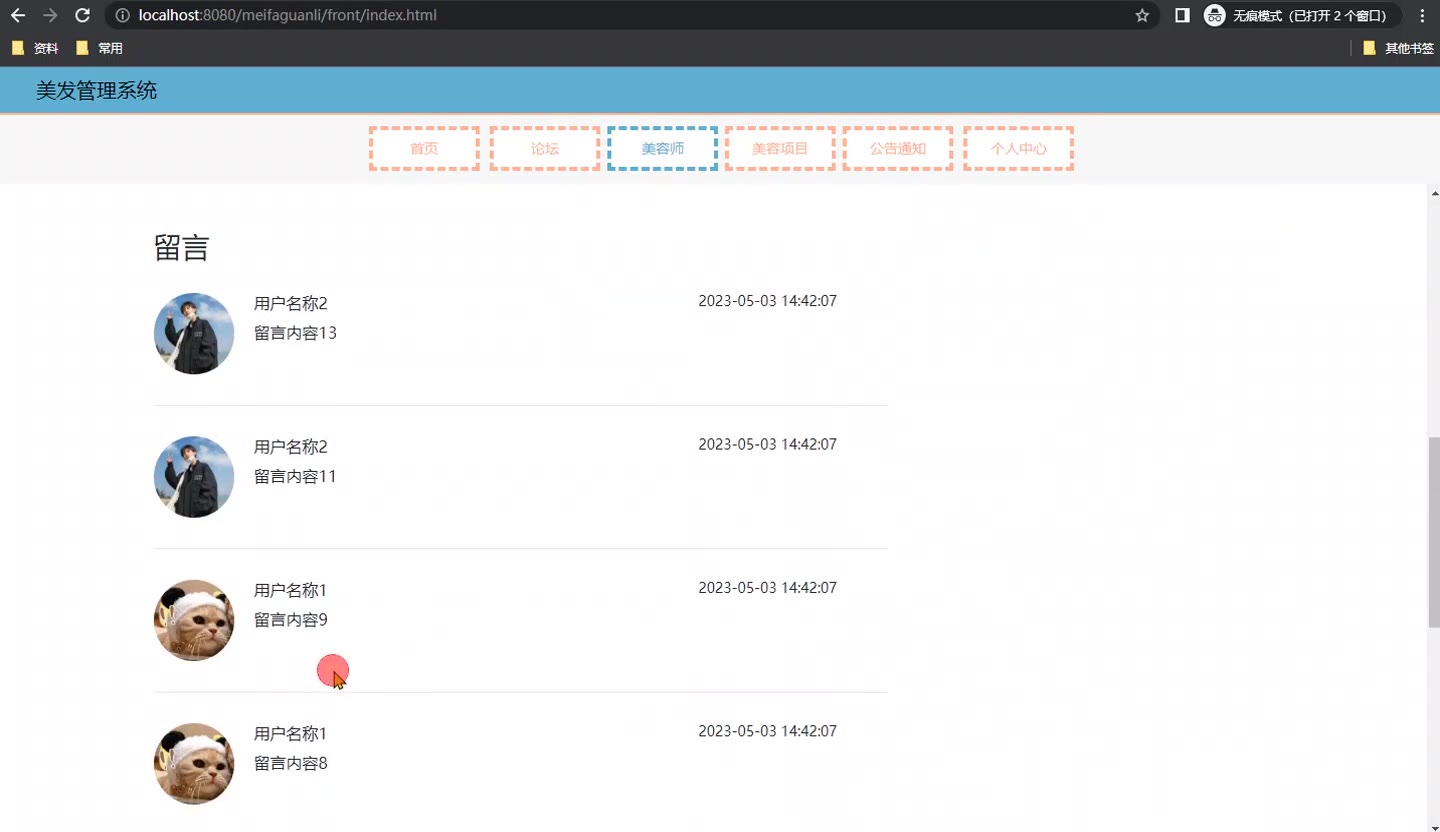Open the 个人中心 navigation tab
The height and width of the screenshot is (832, 1440).
[x=1018, y=148]
